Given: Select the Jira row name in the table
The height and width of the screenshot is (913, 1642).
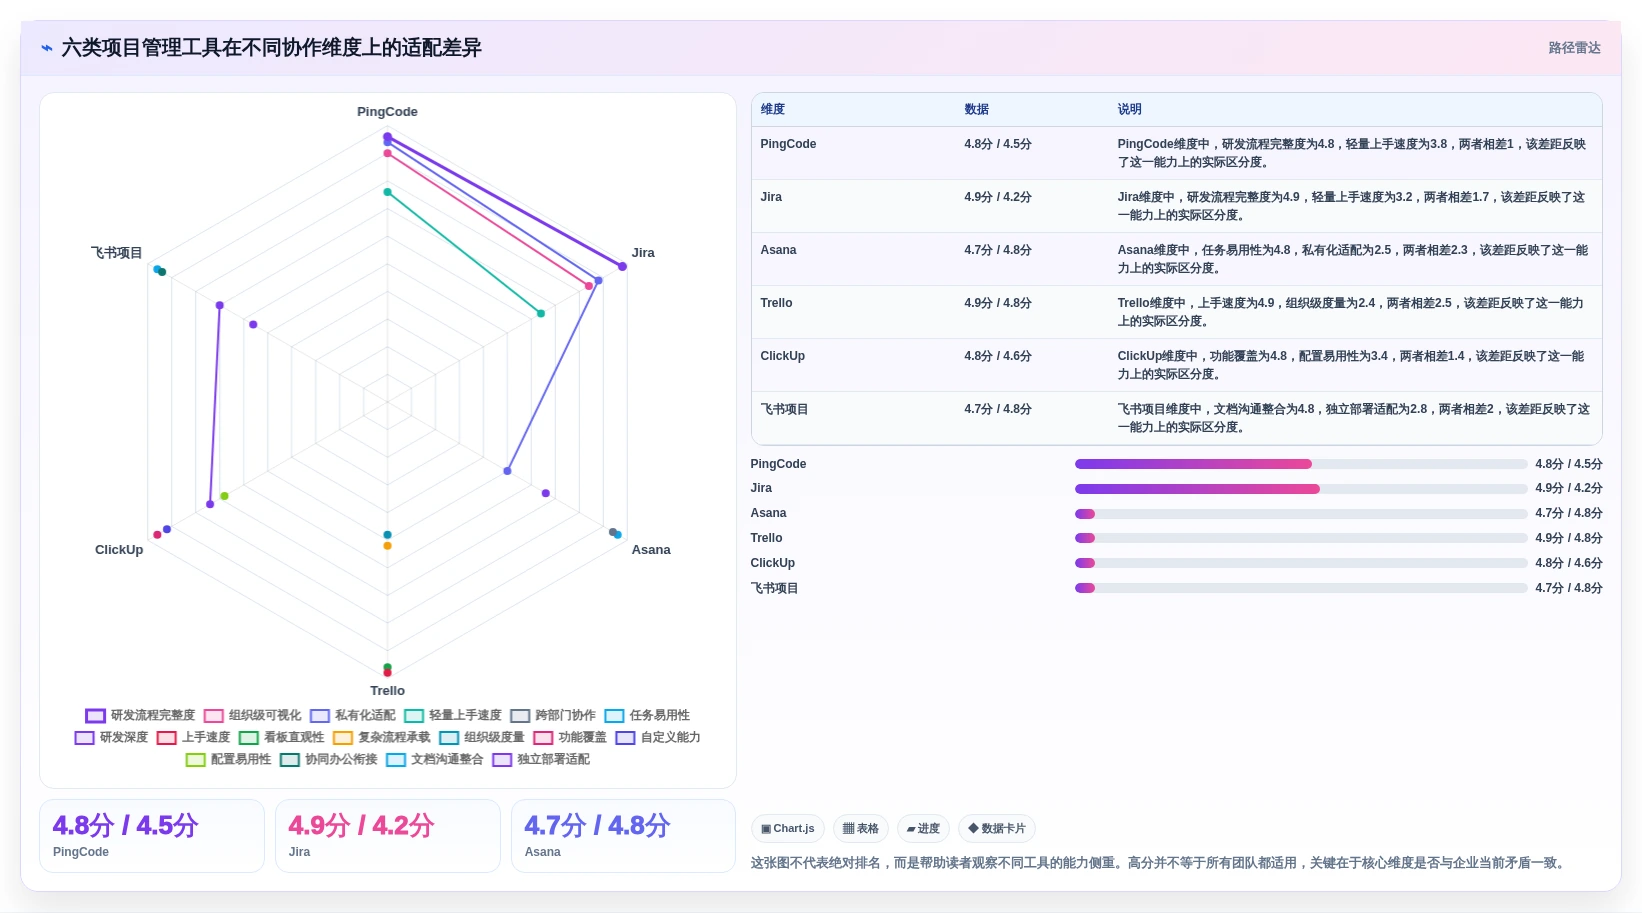Looking at the screenshot, I should click(771, 197).
